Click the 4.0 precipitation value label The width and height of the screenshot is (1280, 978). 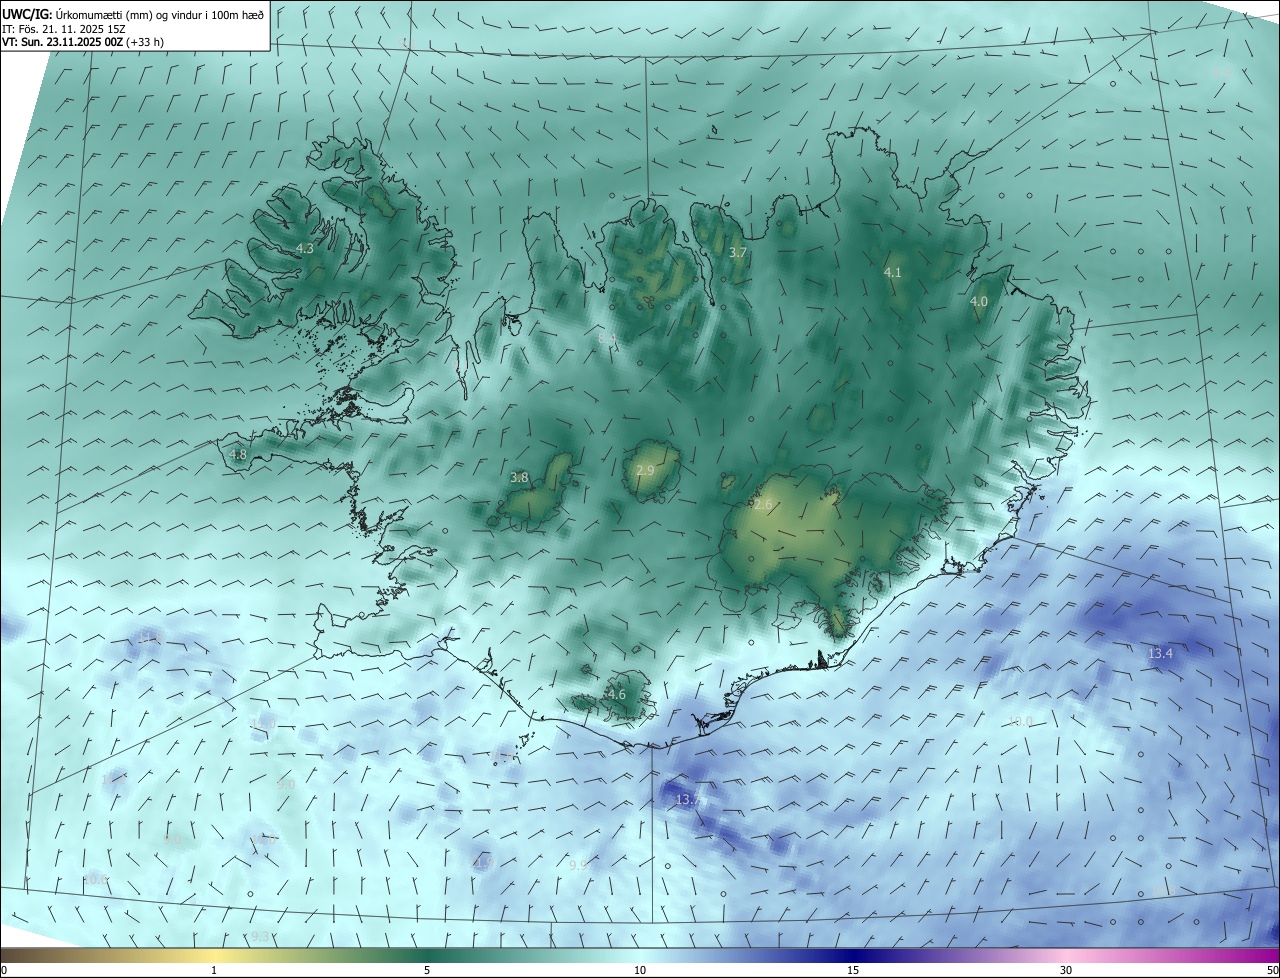tap(979, 301)
